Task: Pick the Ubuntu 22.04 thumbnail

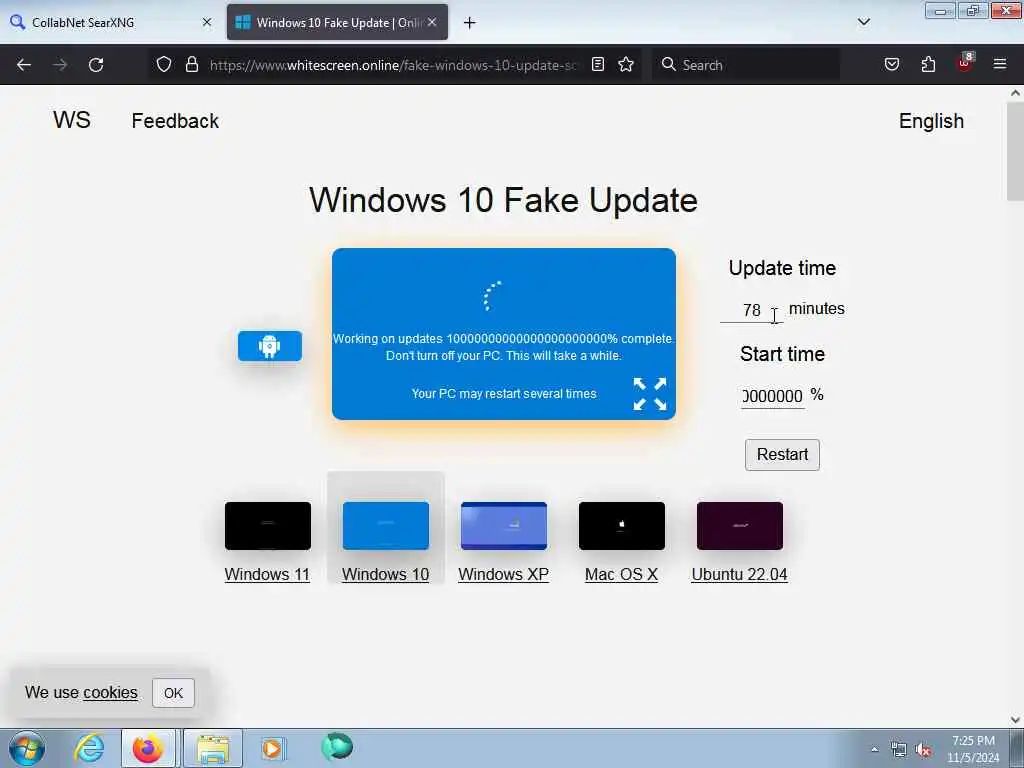Action: point(740,526)
